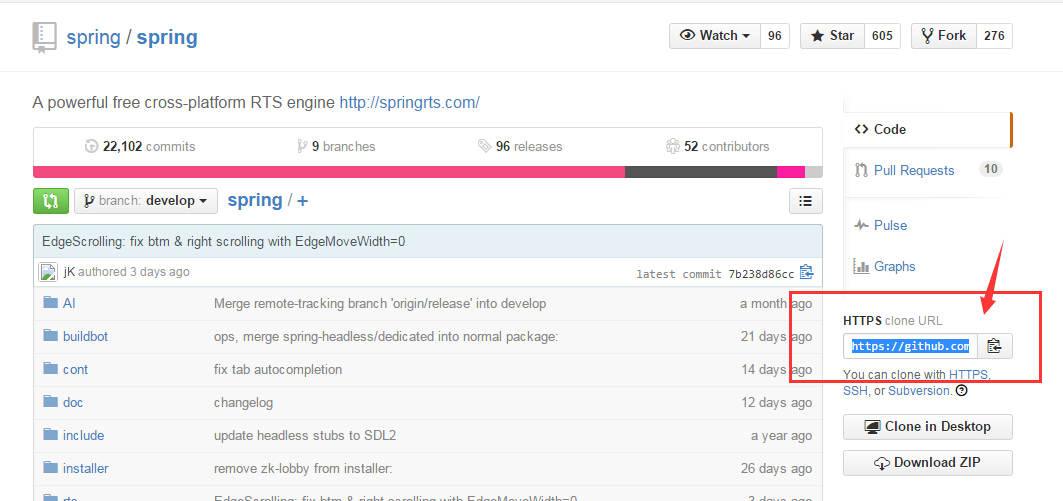Click the pink language bar segment

[329, 172]
